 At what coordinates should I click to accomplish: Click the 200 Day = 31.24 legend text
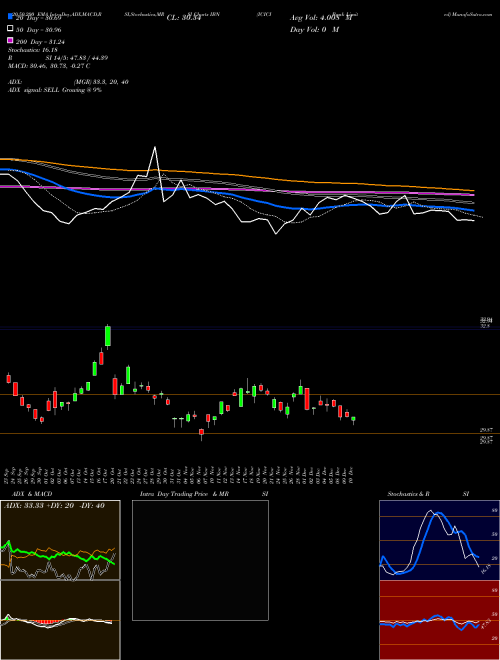tap(40, 42)
